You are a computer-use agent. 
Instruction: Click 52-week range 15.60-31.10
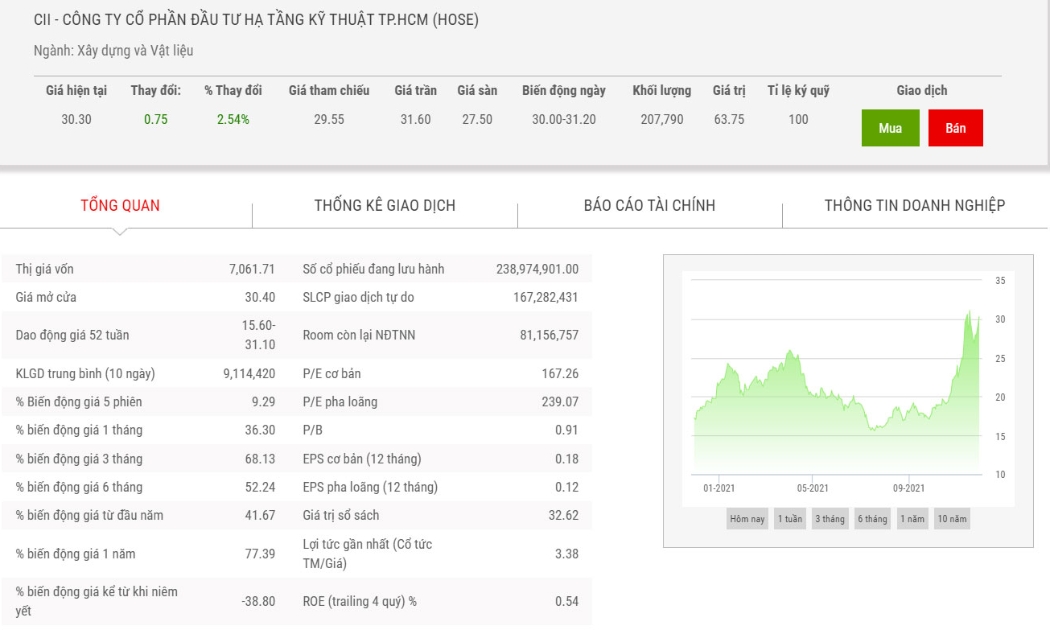pyautogui.click(x=258, y=335)
